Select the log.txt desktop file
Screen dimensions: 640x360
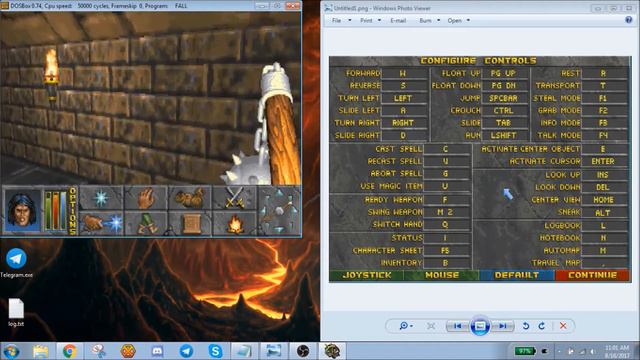click(16, 312)
